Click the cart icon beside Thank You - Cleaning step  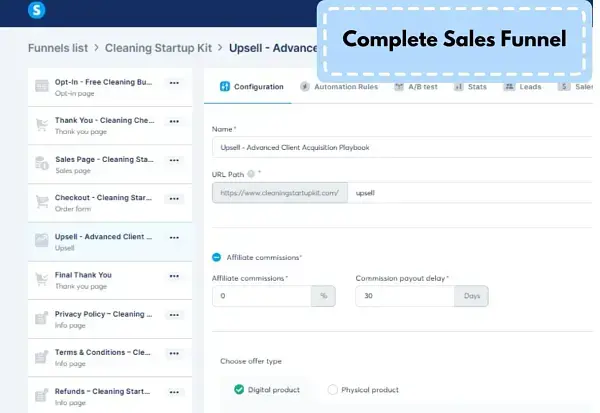(42, 125)
